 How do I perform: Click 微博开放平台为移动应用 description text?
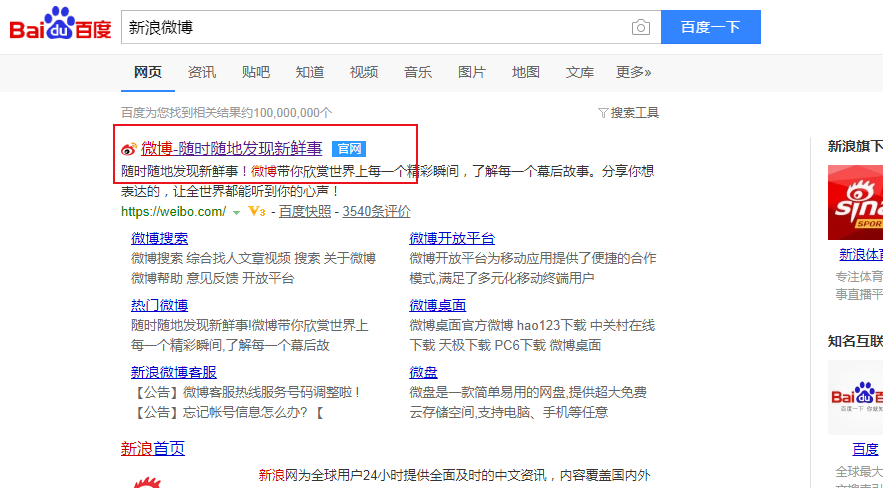tap(533, 259)
